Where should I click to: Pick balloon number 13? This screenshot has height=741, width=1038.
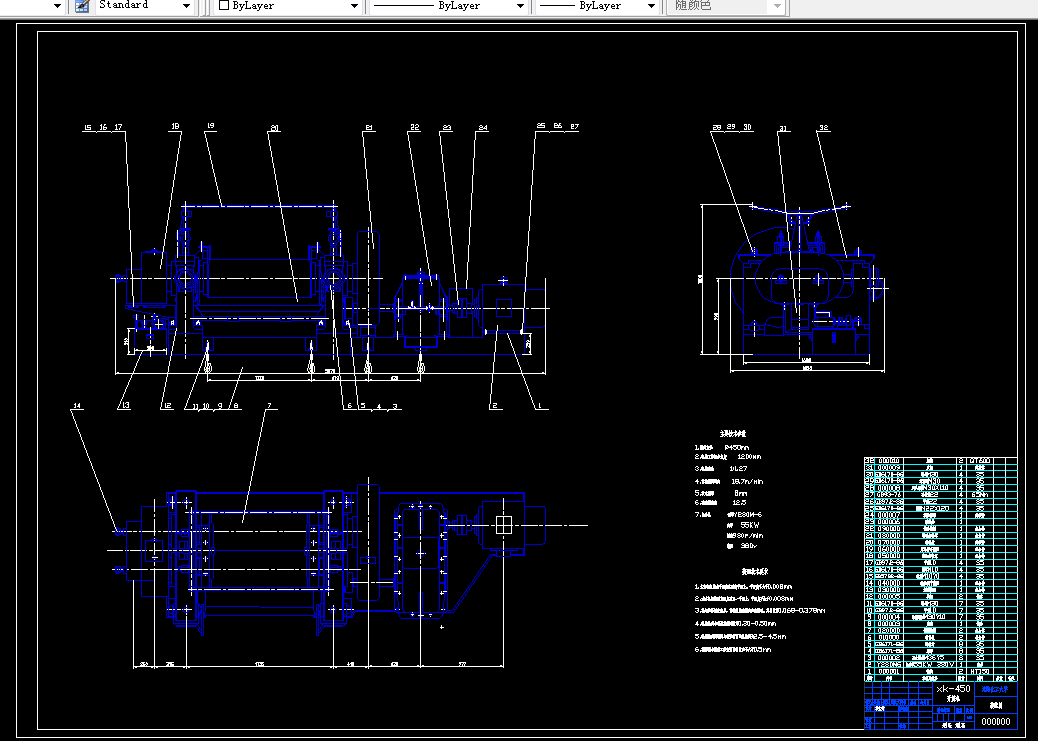124,406
